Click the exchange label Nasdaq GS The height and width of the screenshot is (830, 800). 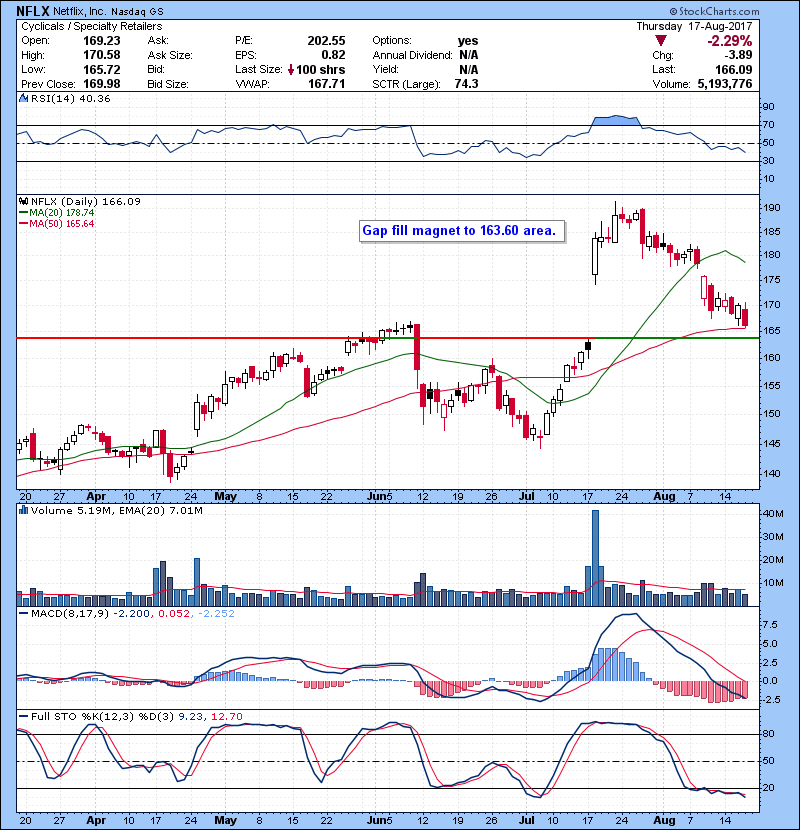coord(137,11)
